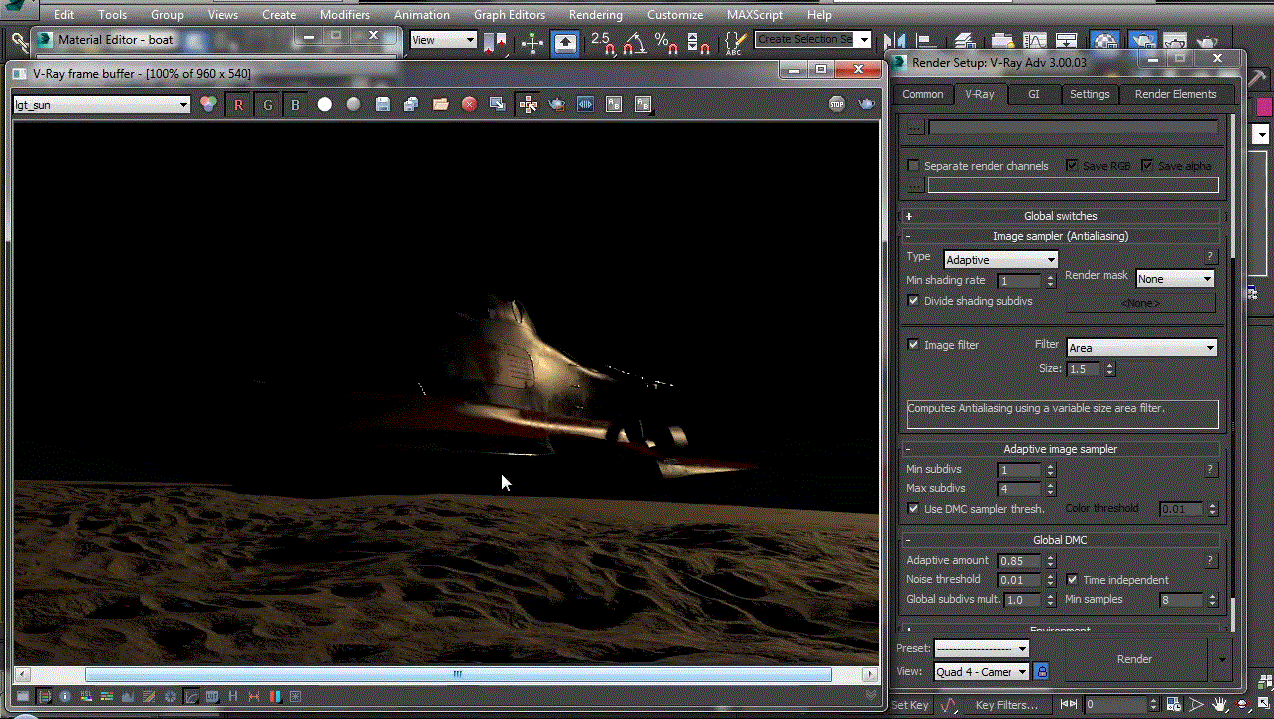Viewport: 1274px width, 719px height.
Task: Switch to the Render Elements tab
Action: 1175,94
